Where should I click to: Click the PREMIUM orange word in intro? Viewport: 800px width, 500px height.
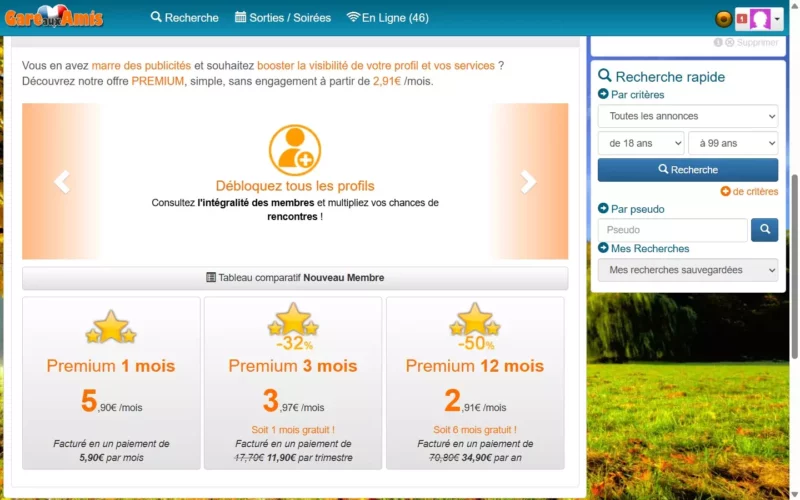tap(158, 81)
